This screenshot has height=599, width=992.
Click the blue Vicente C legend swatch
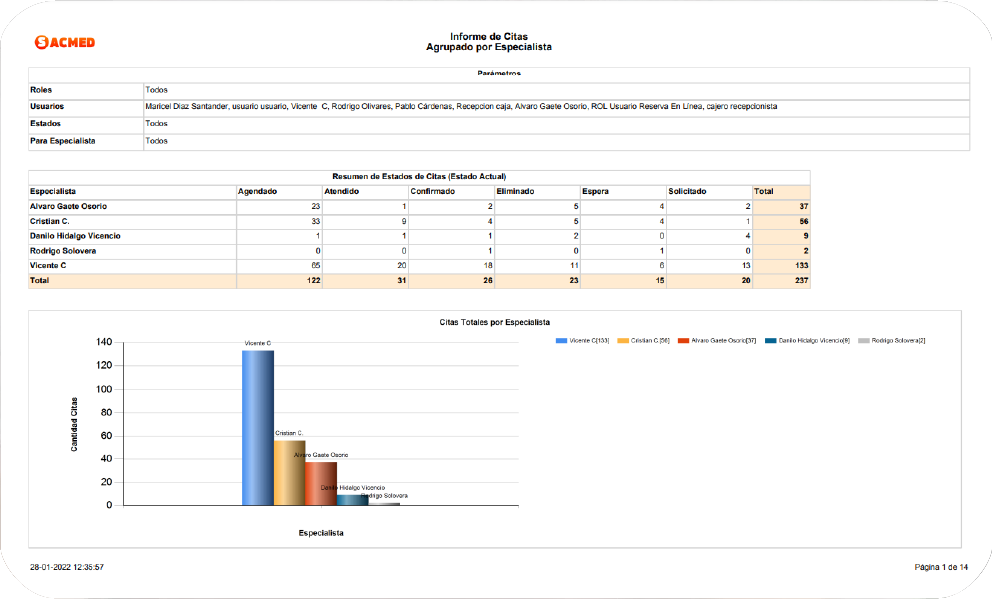[561, 341]
